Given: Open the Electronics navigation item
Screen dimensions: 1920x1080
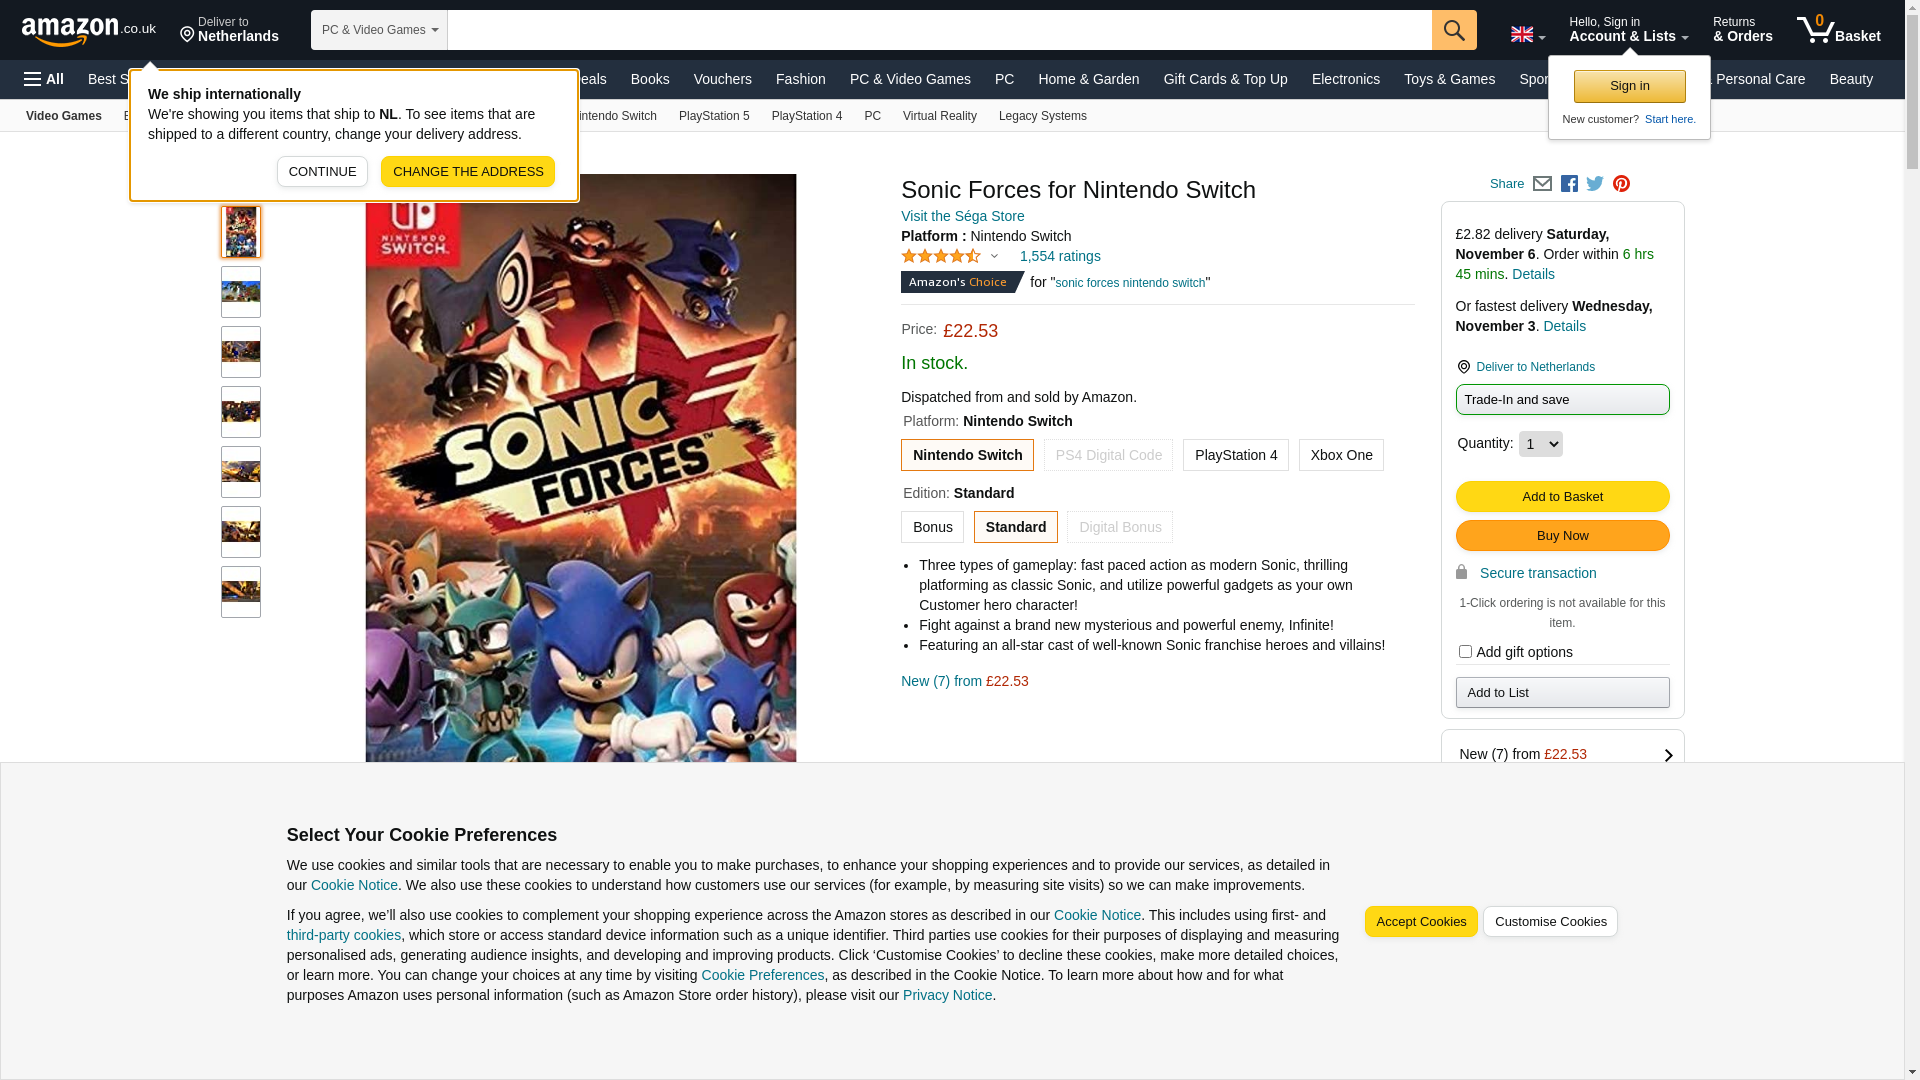Looking at the screenshot, I should click(x=1345, y=79).
